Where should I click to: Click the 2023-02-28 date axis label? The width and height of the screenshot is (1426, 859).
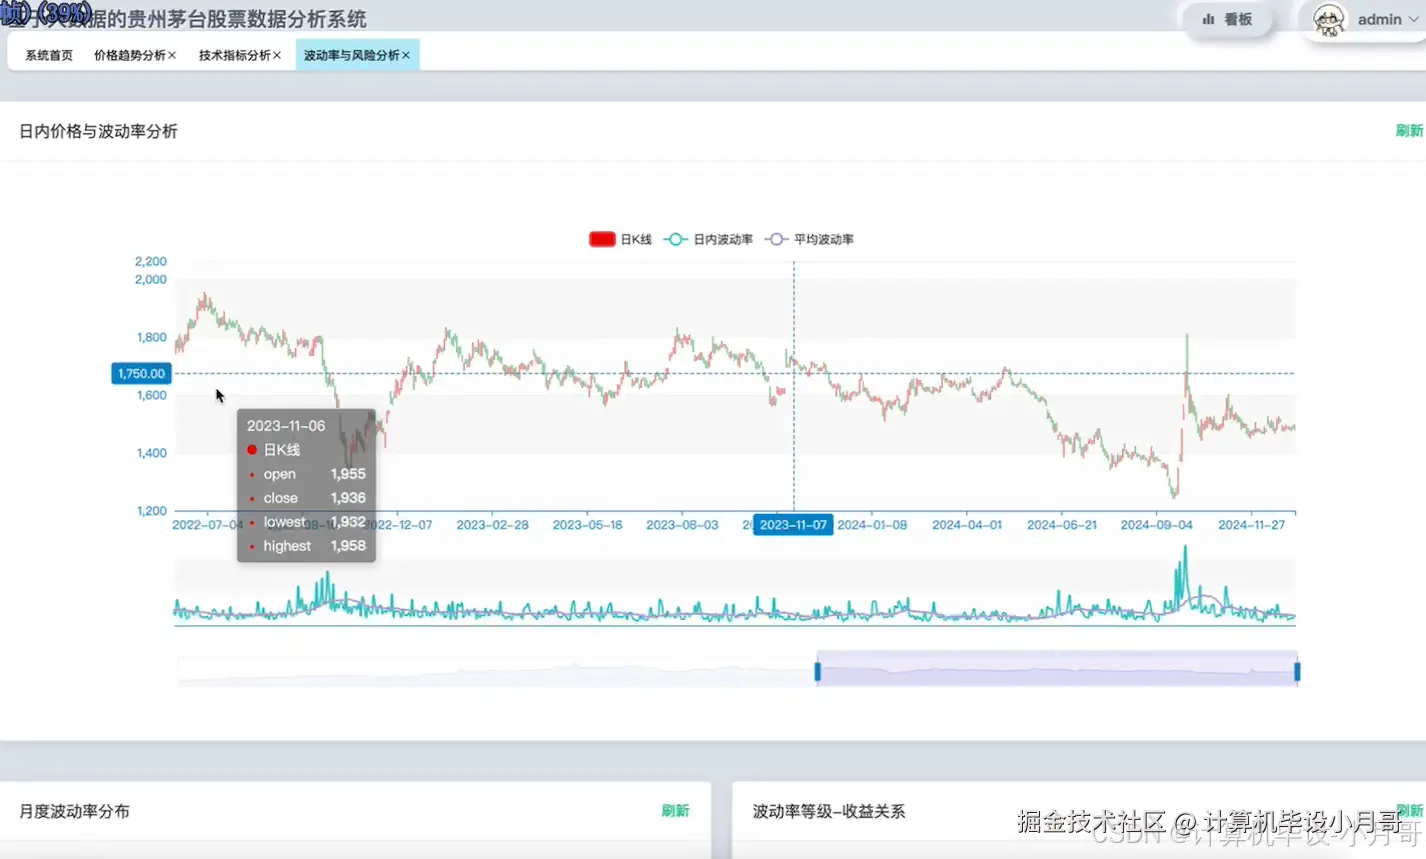point(492,525)
